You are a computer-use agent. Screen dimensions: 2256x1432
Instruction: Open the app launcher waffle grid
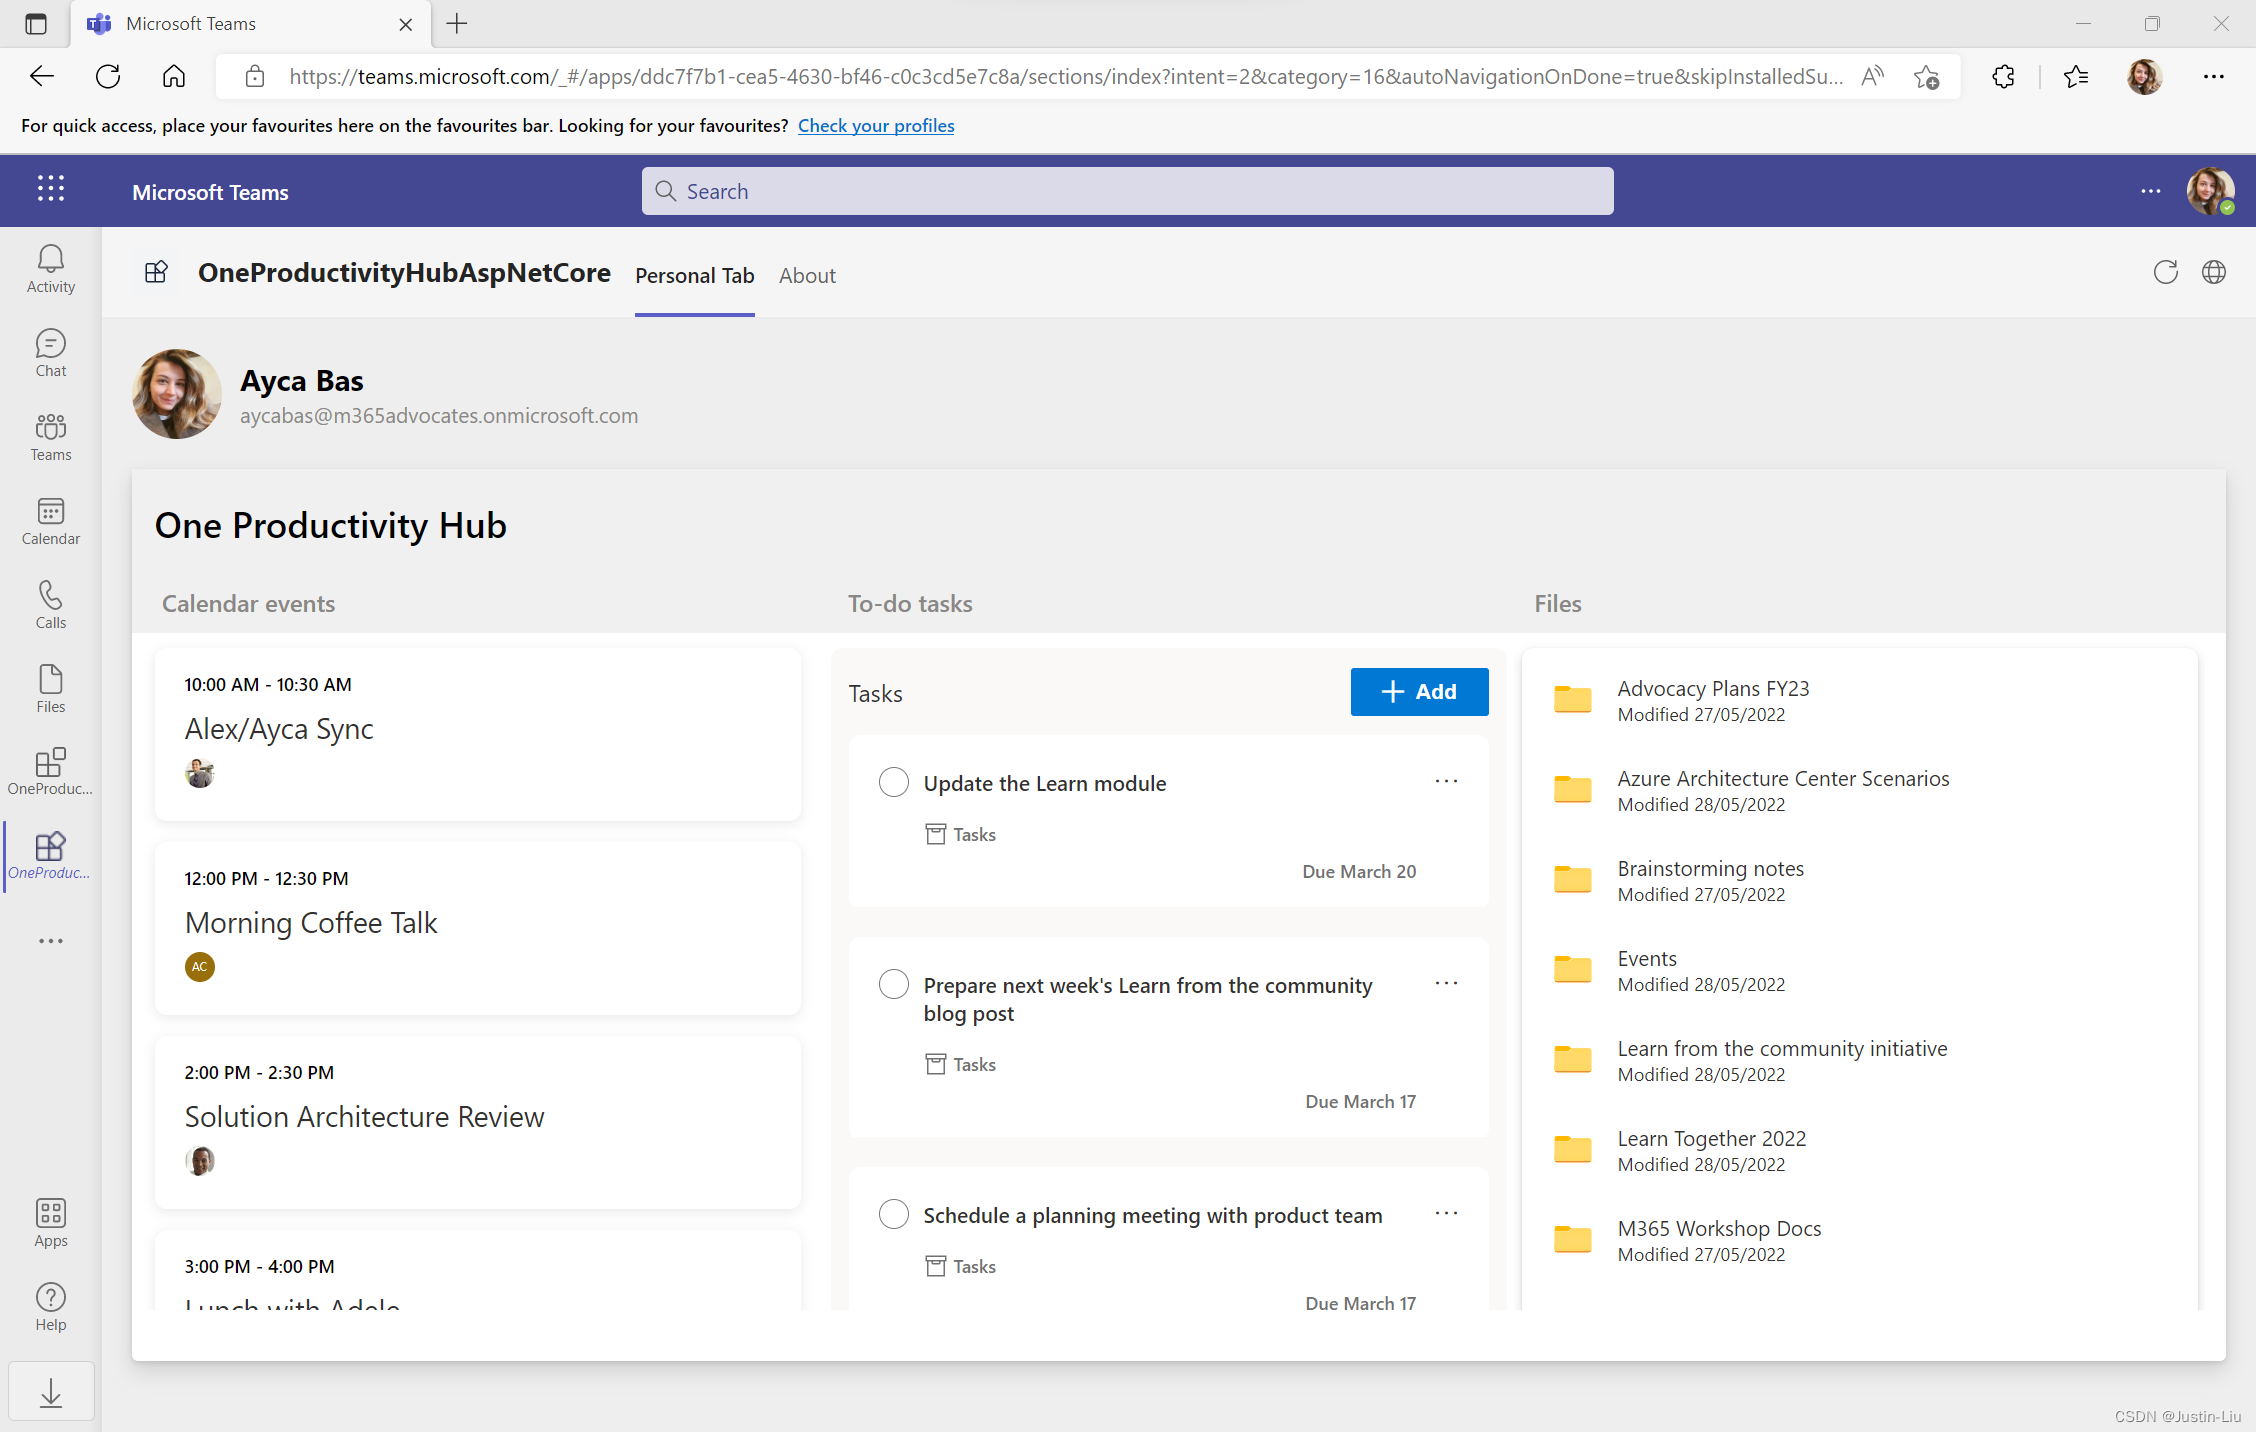(50, 189)
